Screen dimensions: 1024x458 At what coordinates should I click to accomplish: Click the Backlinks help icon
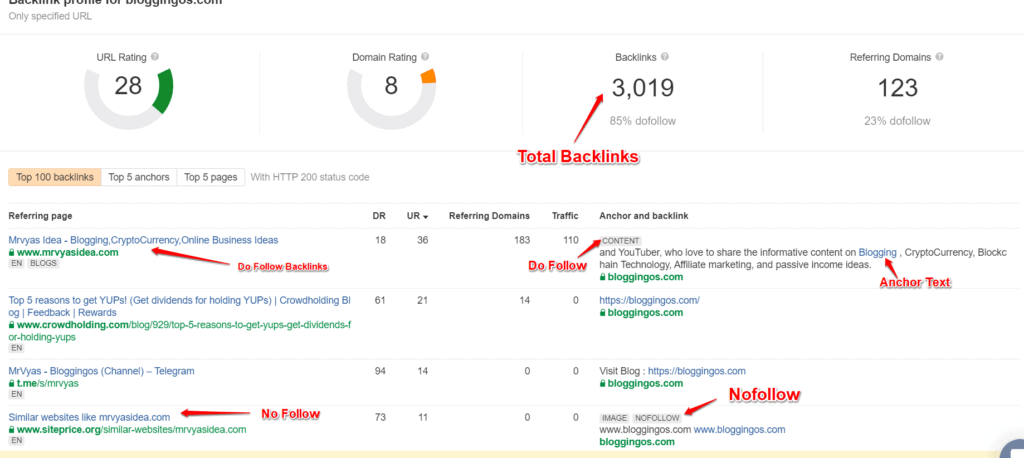pos(664,57)
